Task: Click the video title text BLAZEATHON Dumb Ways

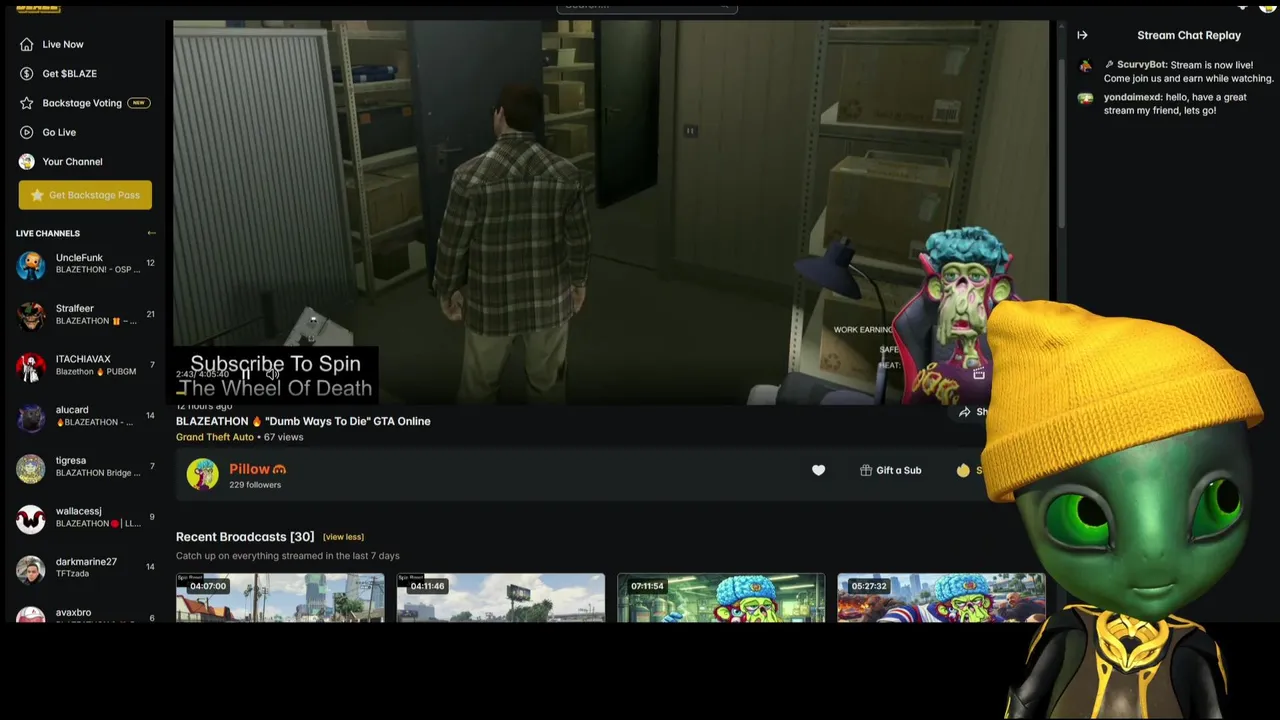Action: [x=303, y=421]
